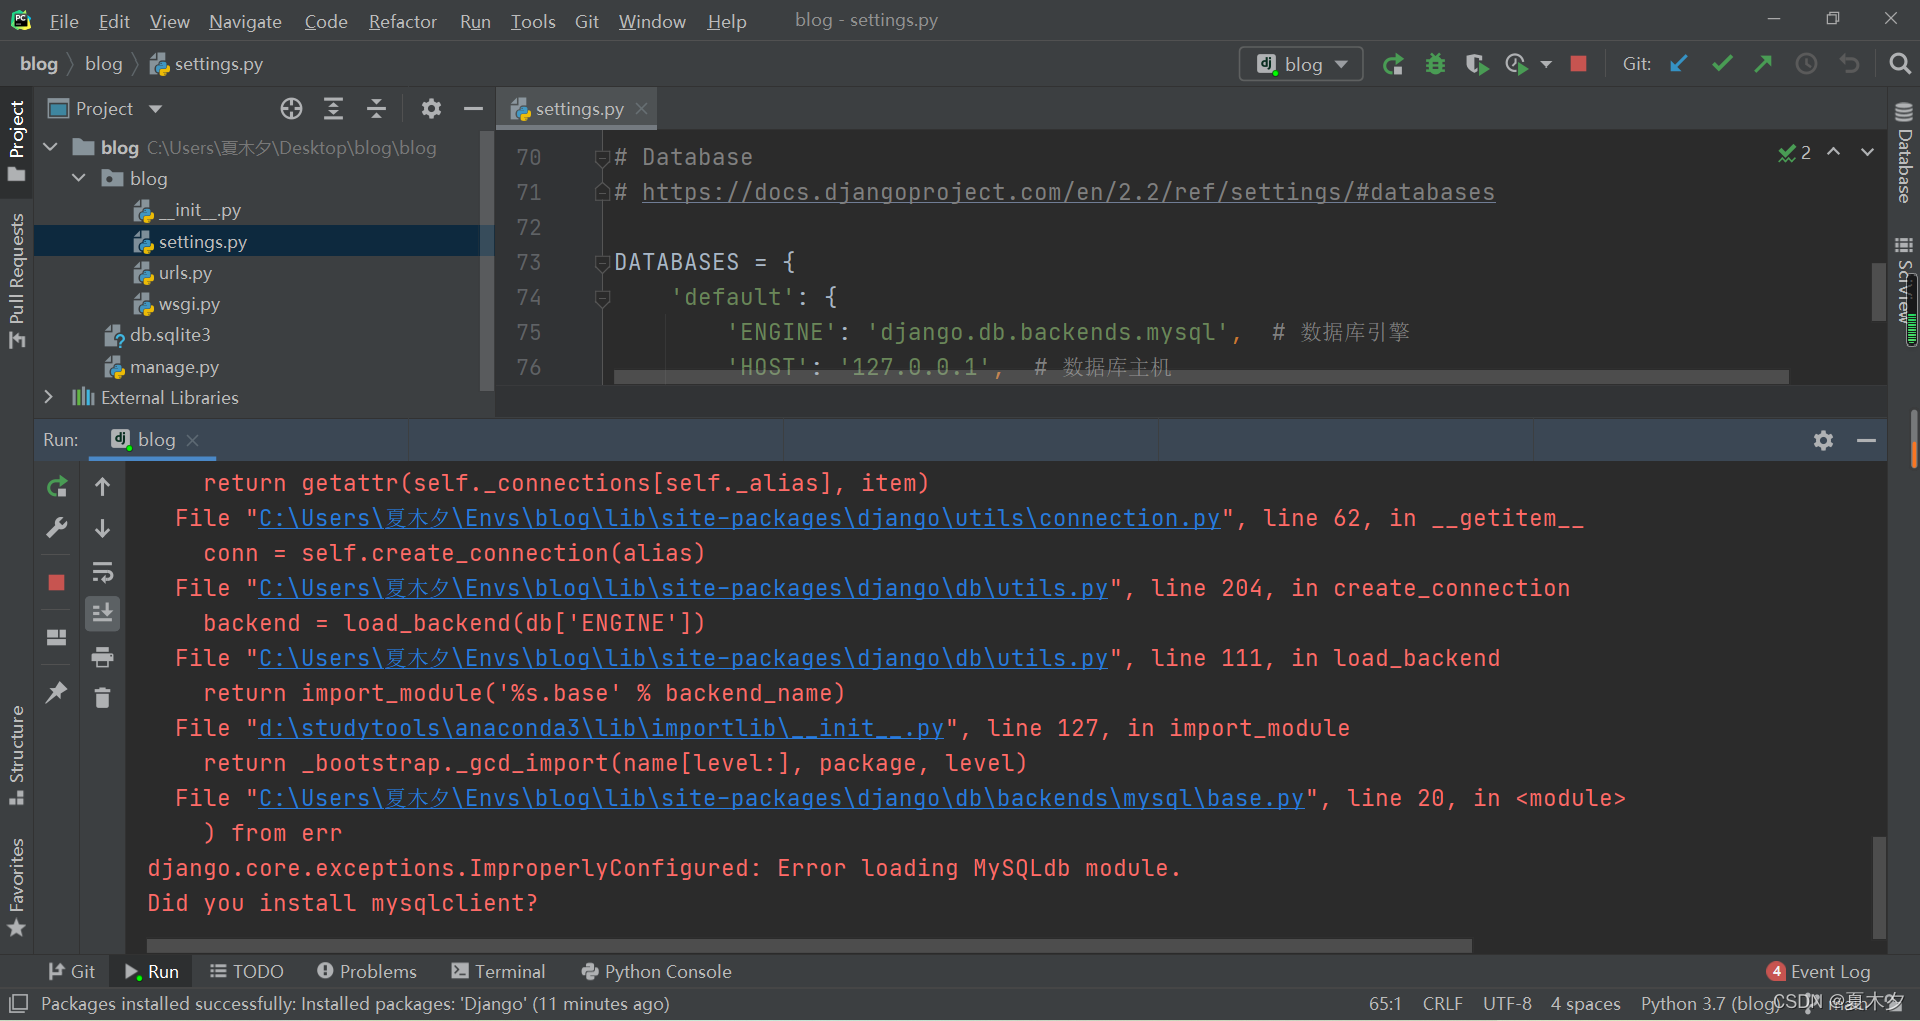Open Project view mode dropdown
This screenshot has width=1920, height=1021.
click(155, 109)
